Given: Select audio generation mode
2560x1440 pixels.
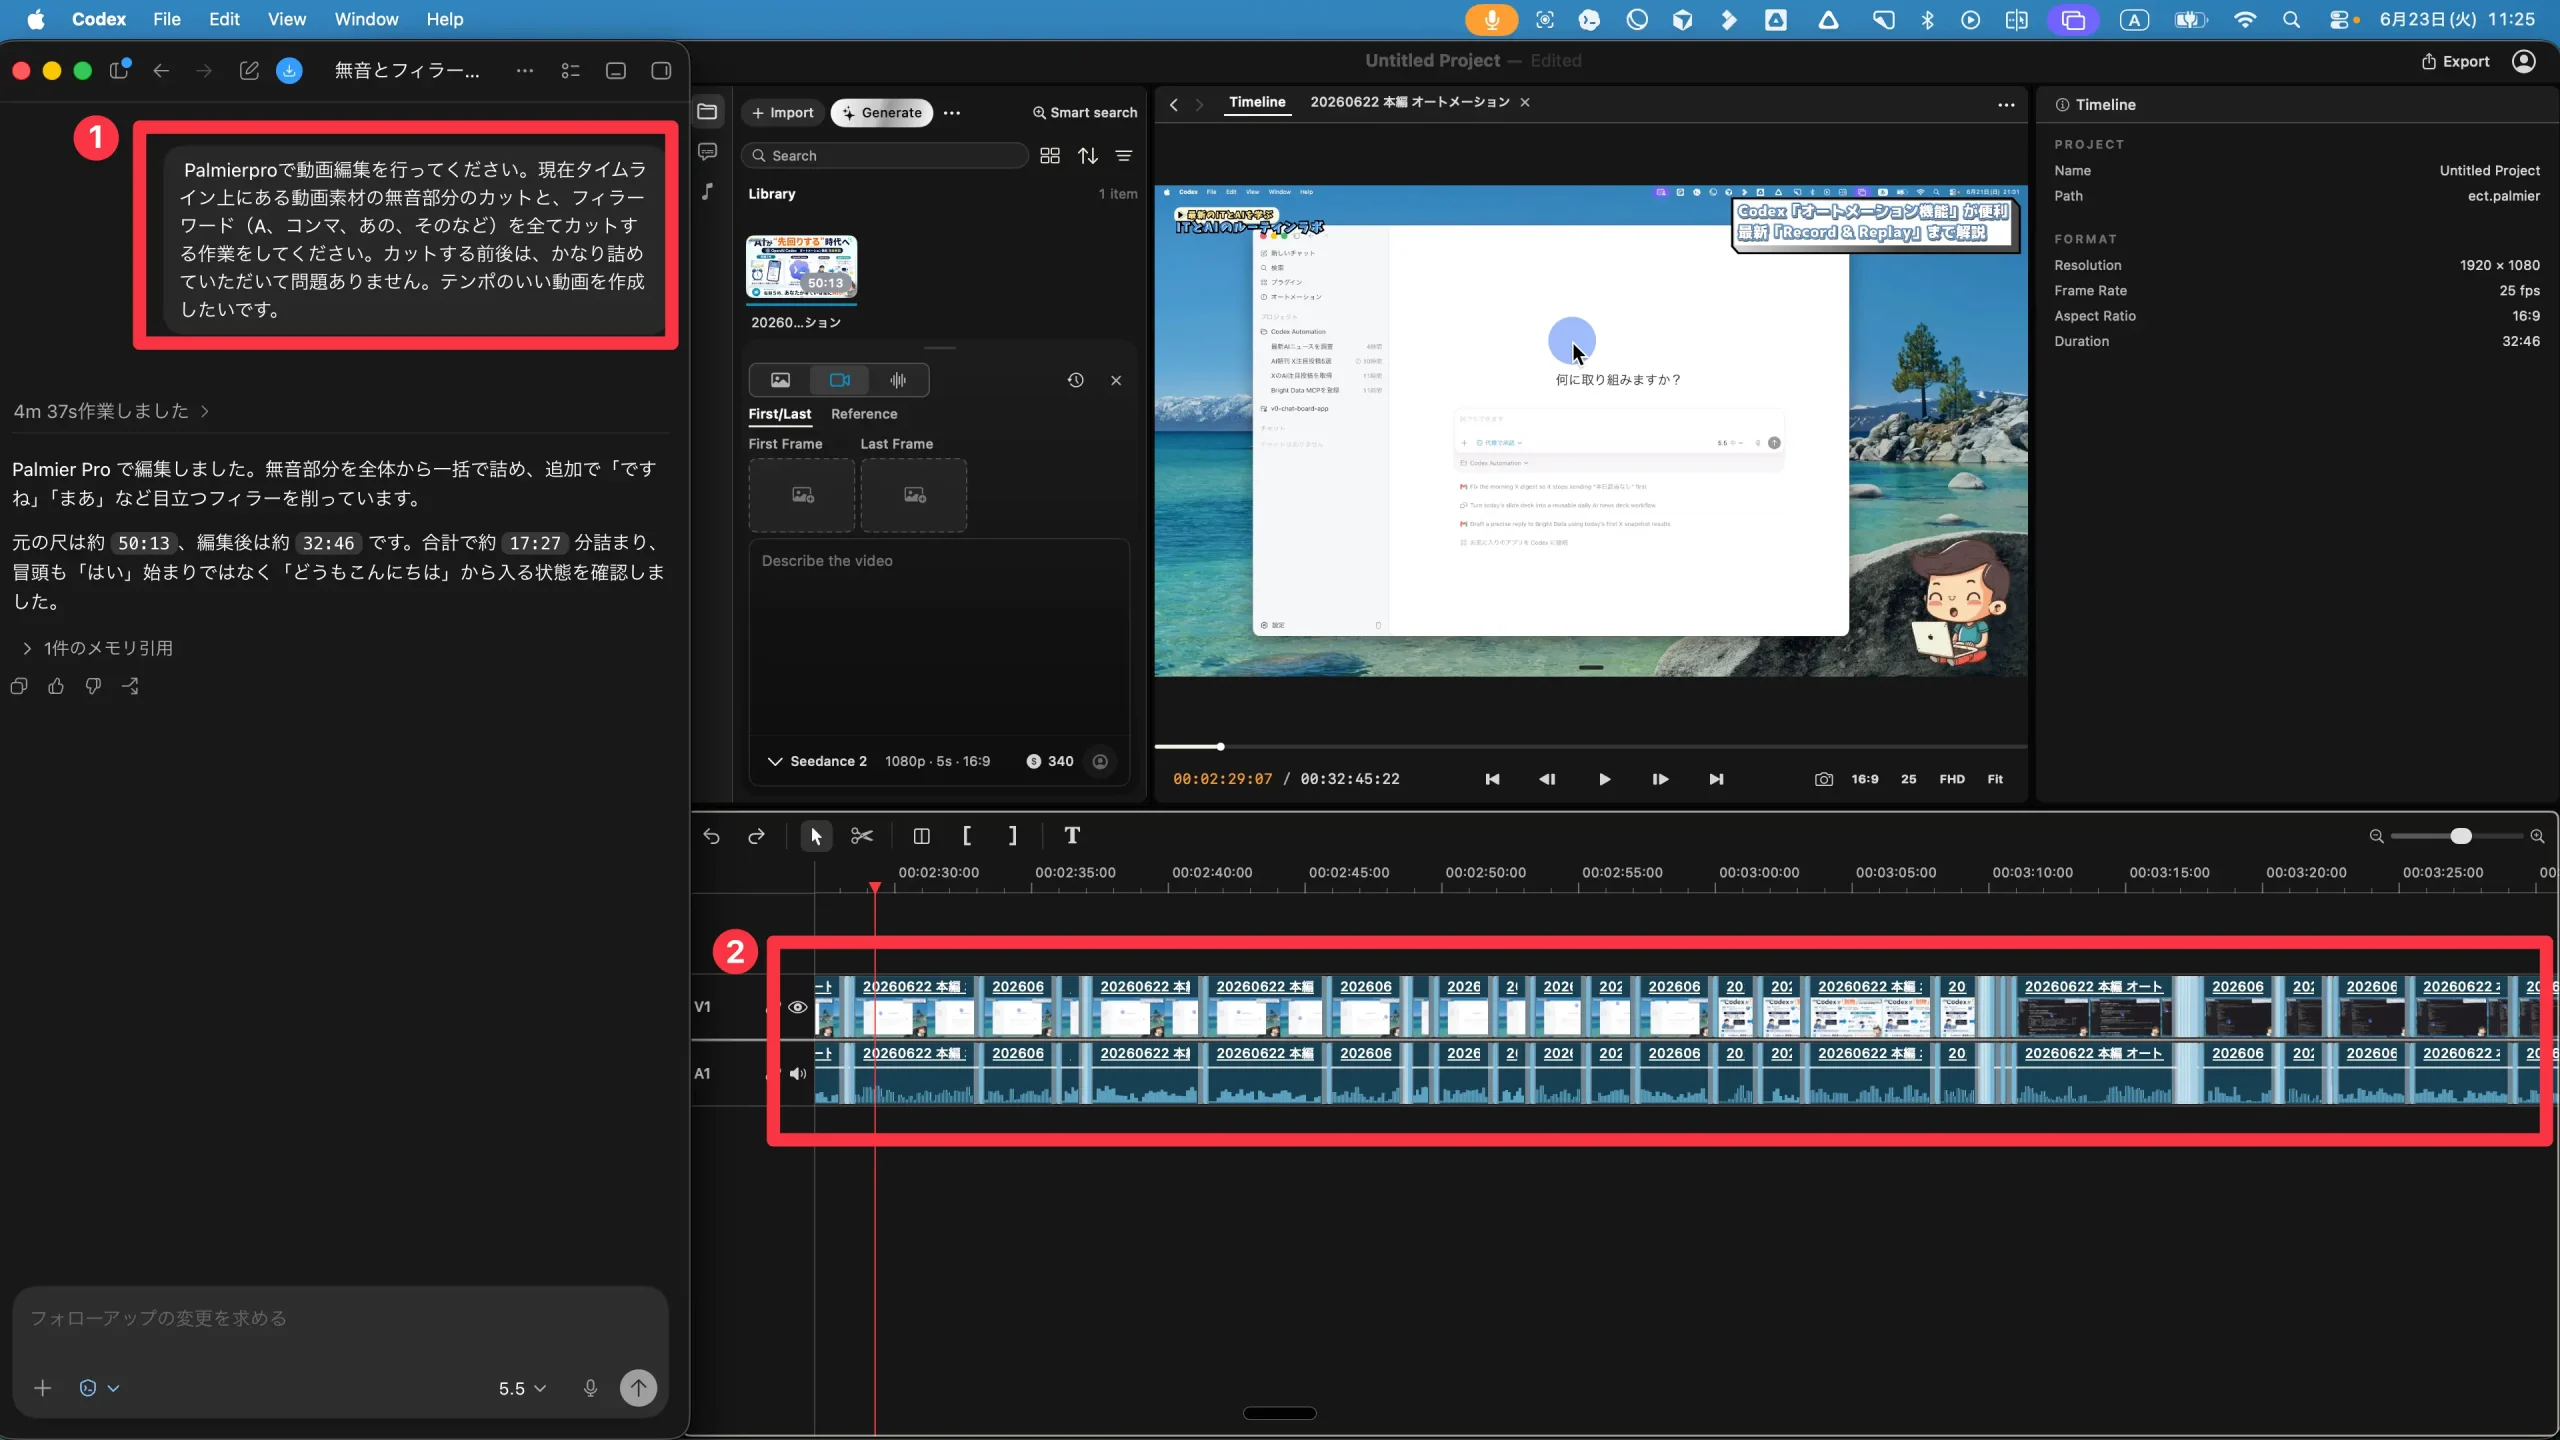Looking at the screenshot, I should pos(898,380).
